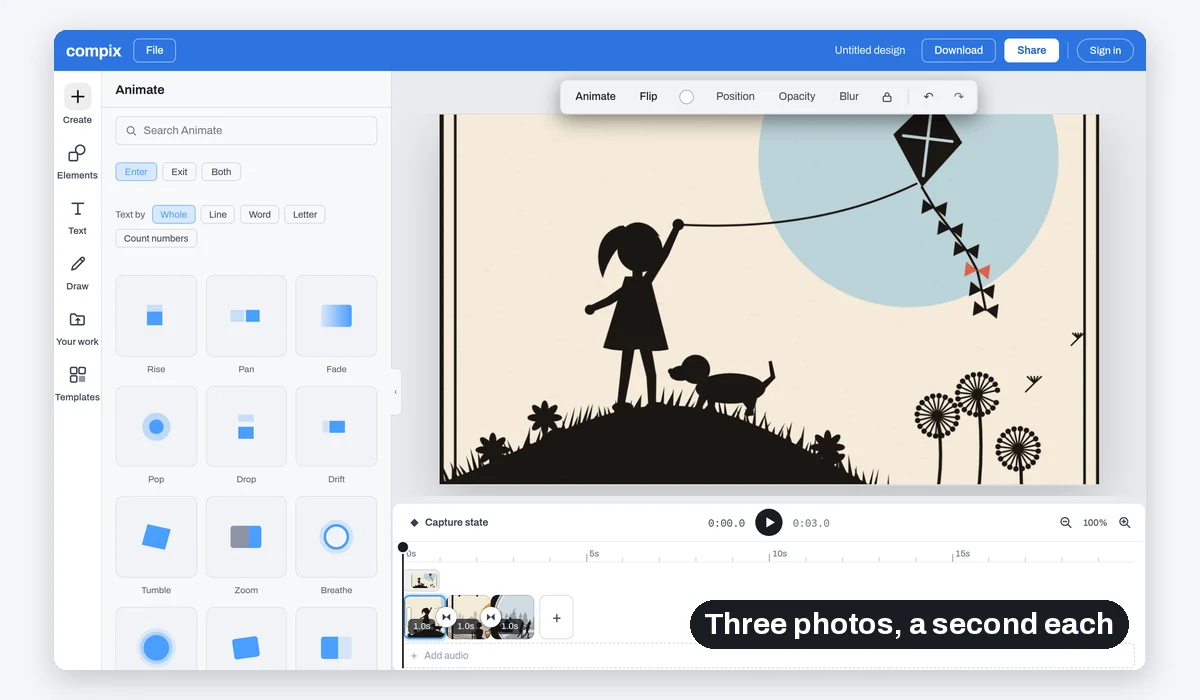Click the kite image on canvas
The width and height of the screenshot is (1200, 700).
coord(930,150)
